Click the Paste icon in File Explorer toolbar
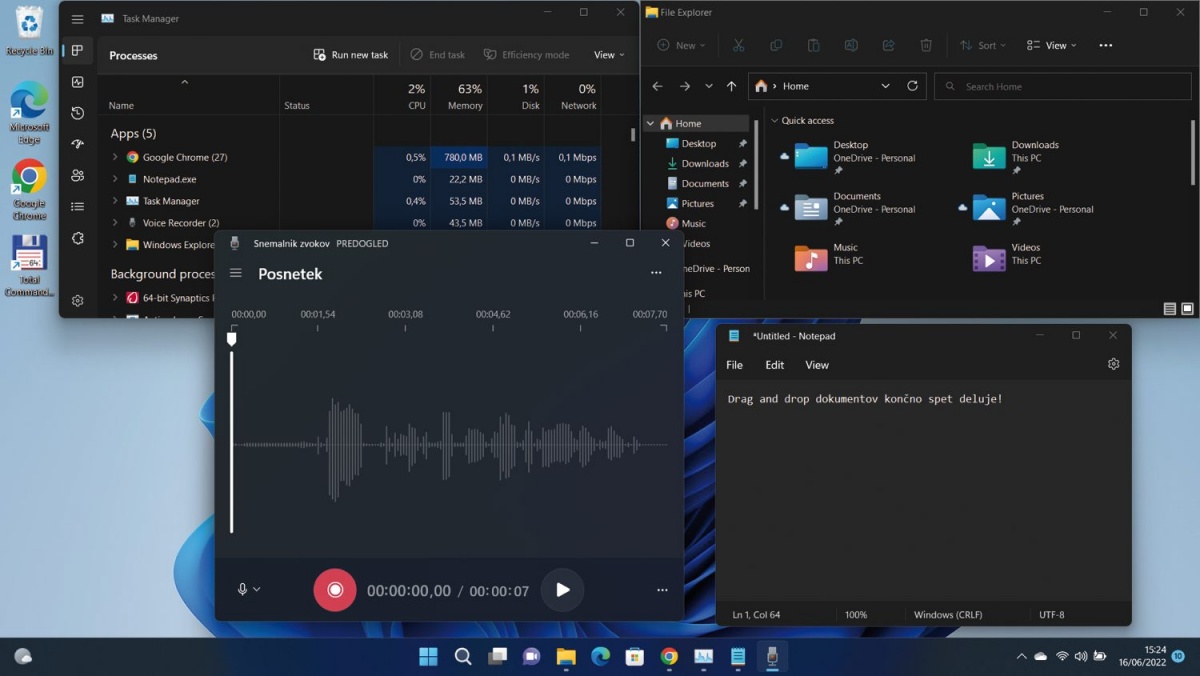 point(814,45)
